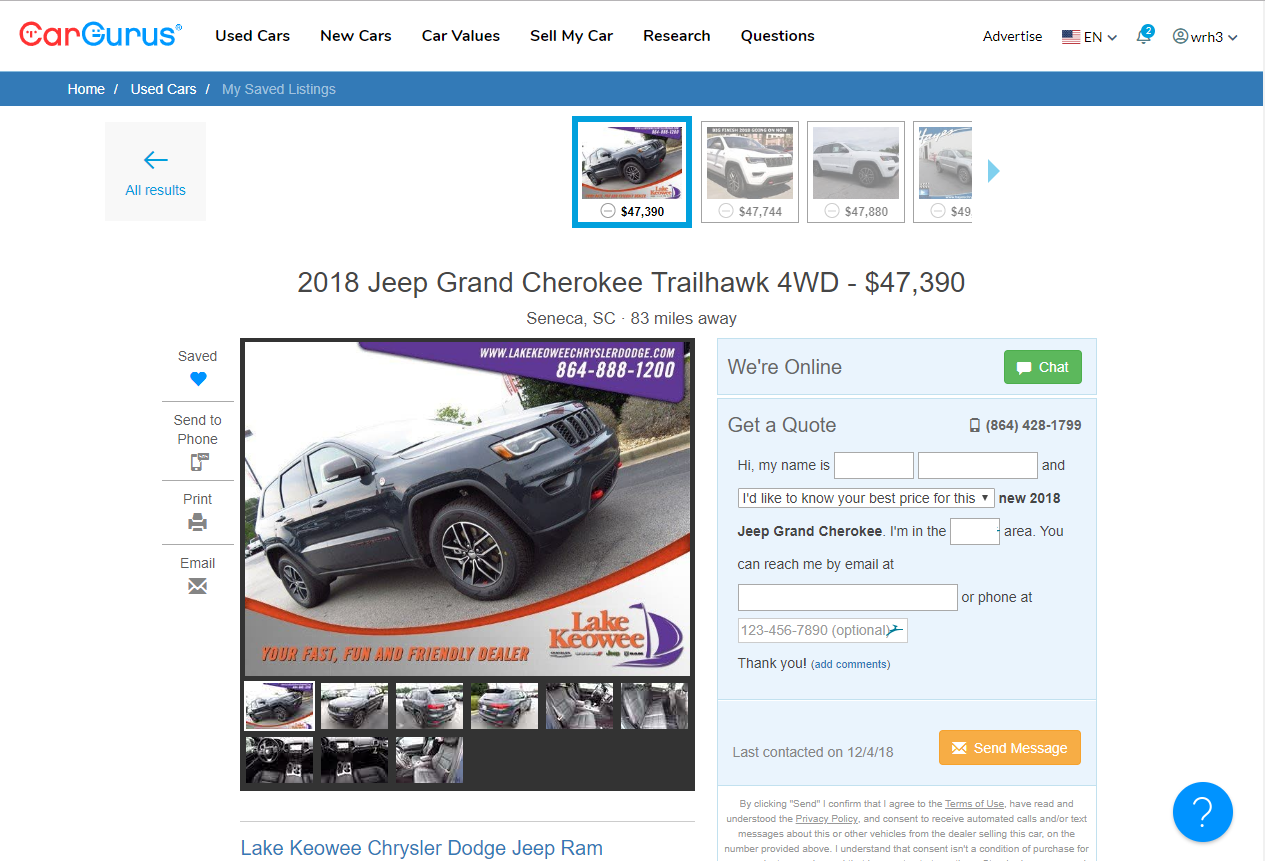Click the Email envelope icon

198,586
